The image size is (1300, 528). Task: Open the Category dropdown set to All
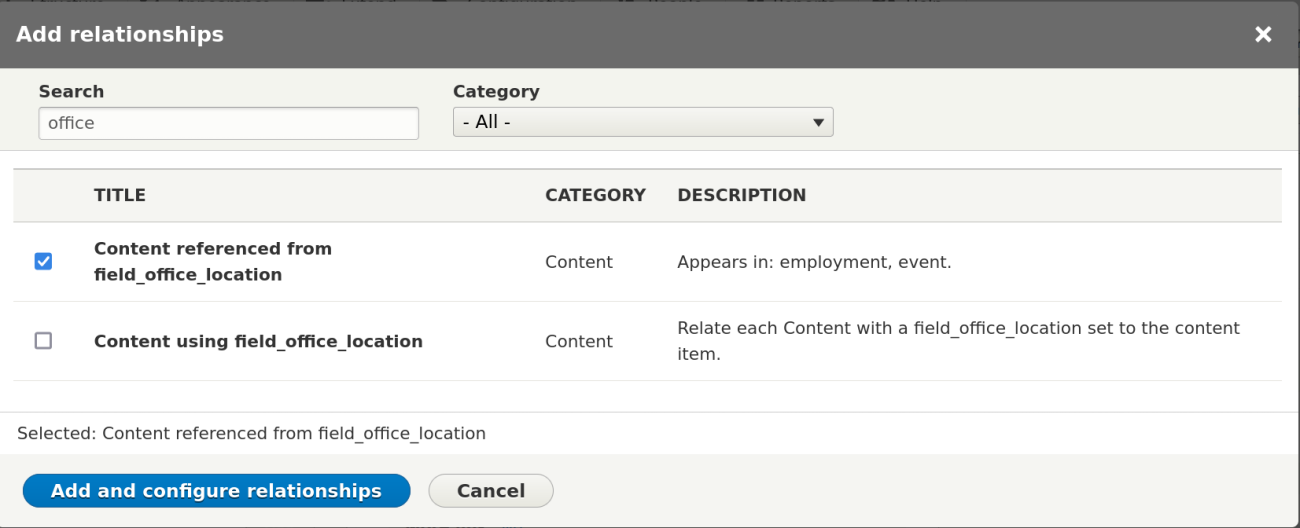tap(642, 123)
